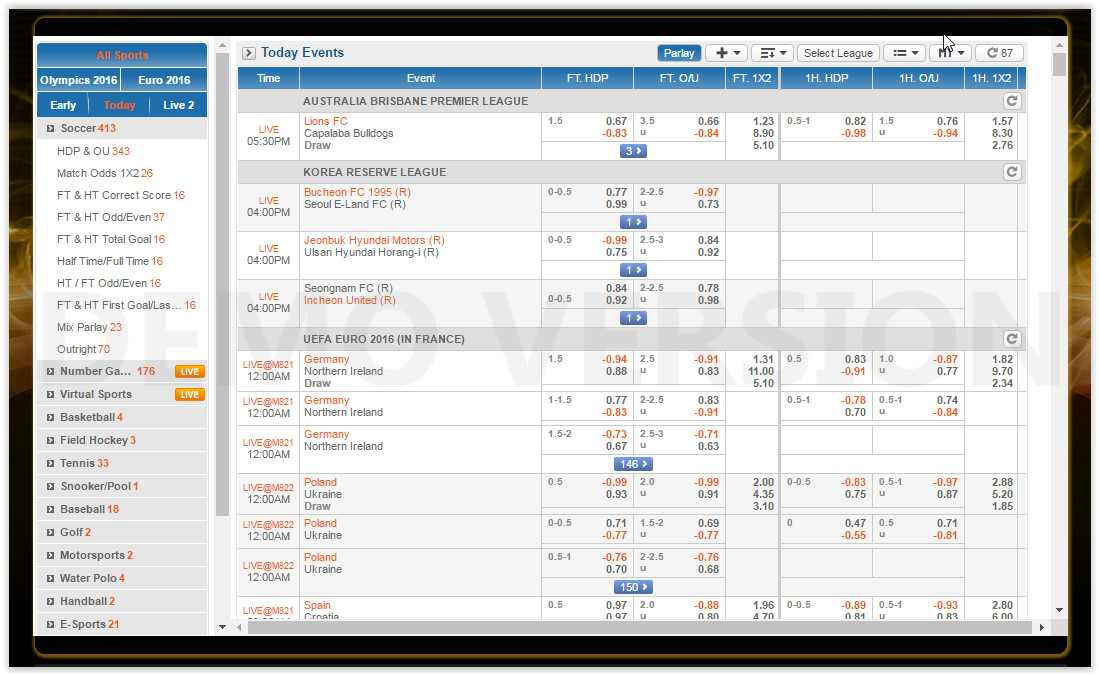Expand 150 more bets for Poland match
The width and height of the screenshot is (1099, 675).
click(x=633, y=587)
